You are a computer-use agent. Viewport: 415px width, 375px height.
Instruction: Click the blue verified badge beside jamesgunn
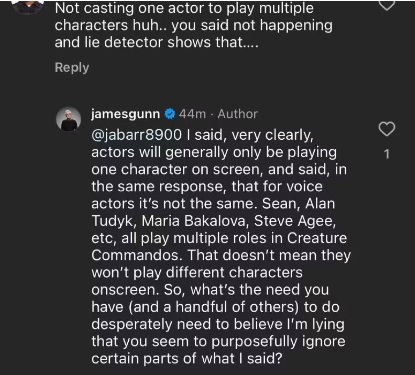pyautogui.click(x=170, y=114)
